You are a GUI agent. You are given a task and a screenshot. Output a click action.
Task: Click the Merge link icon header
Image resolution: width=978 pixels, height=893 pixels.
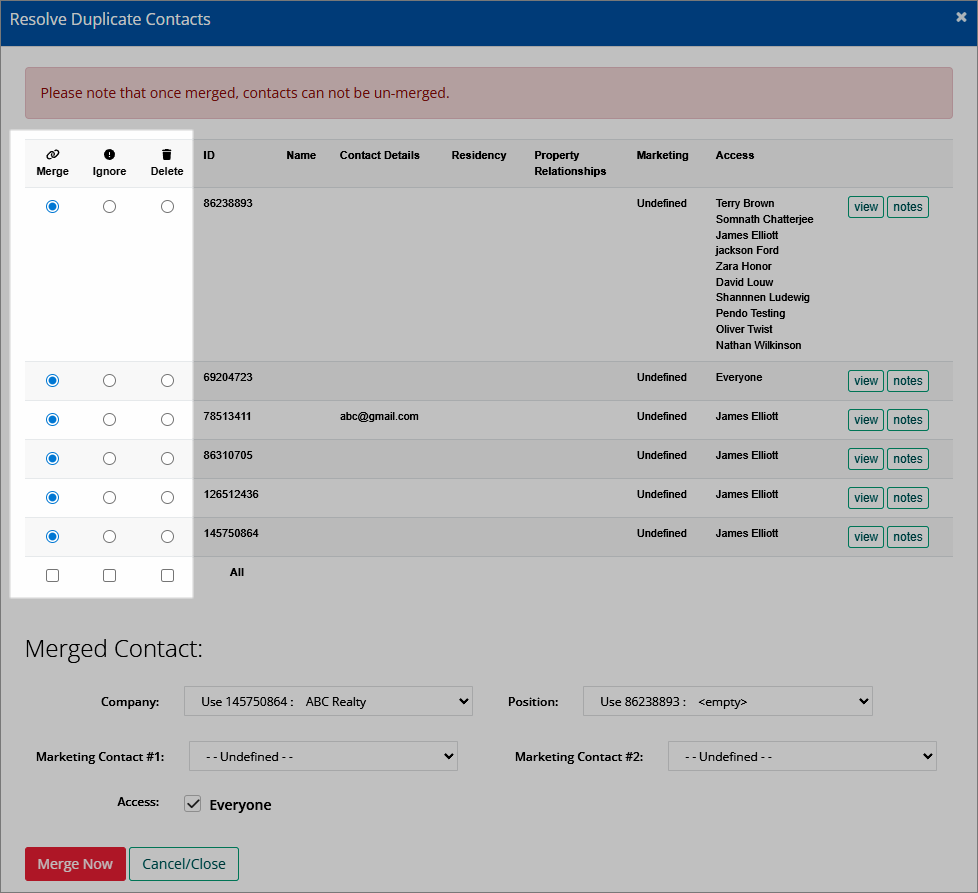(52, 155)
